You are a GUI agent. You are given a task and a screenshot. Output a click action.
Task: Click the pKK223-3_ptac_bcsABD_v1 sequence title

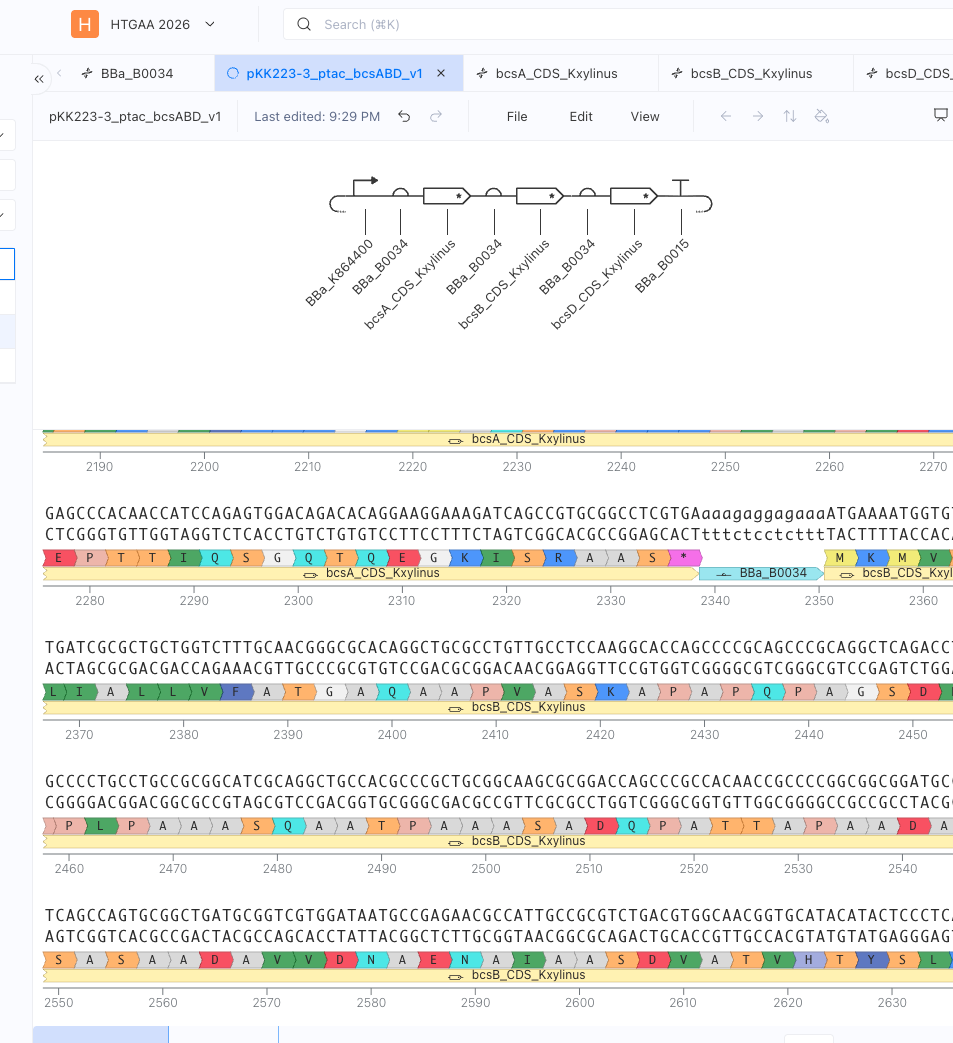135,116
